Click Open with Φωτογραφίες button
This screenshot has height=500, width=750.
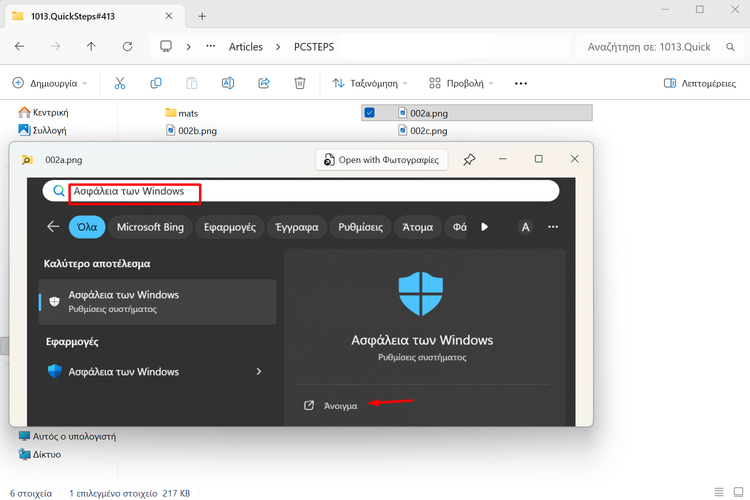(x=384, y=159)
